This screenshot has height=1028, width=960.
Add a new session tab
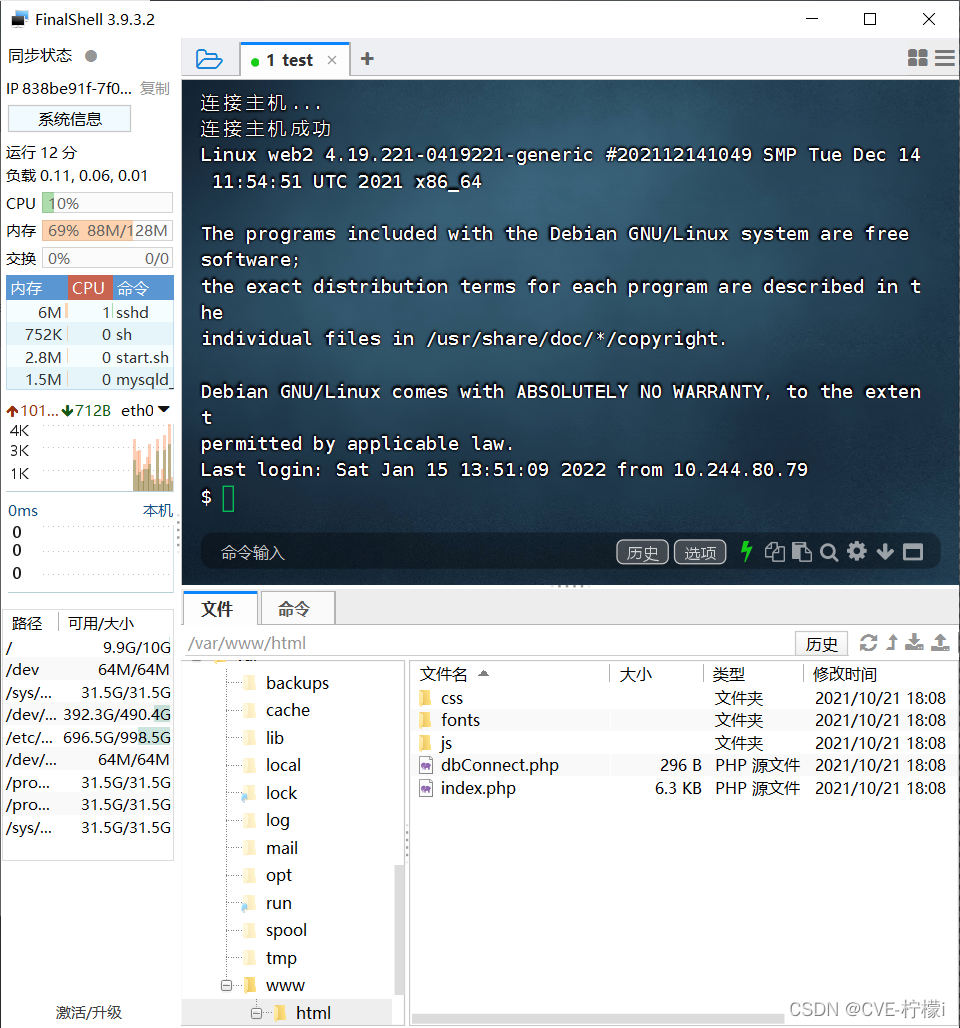(367, 59)
